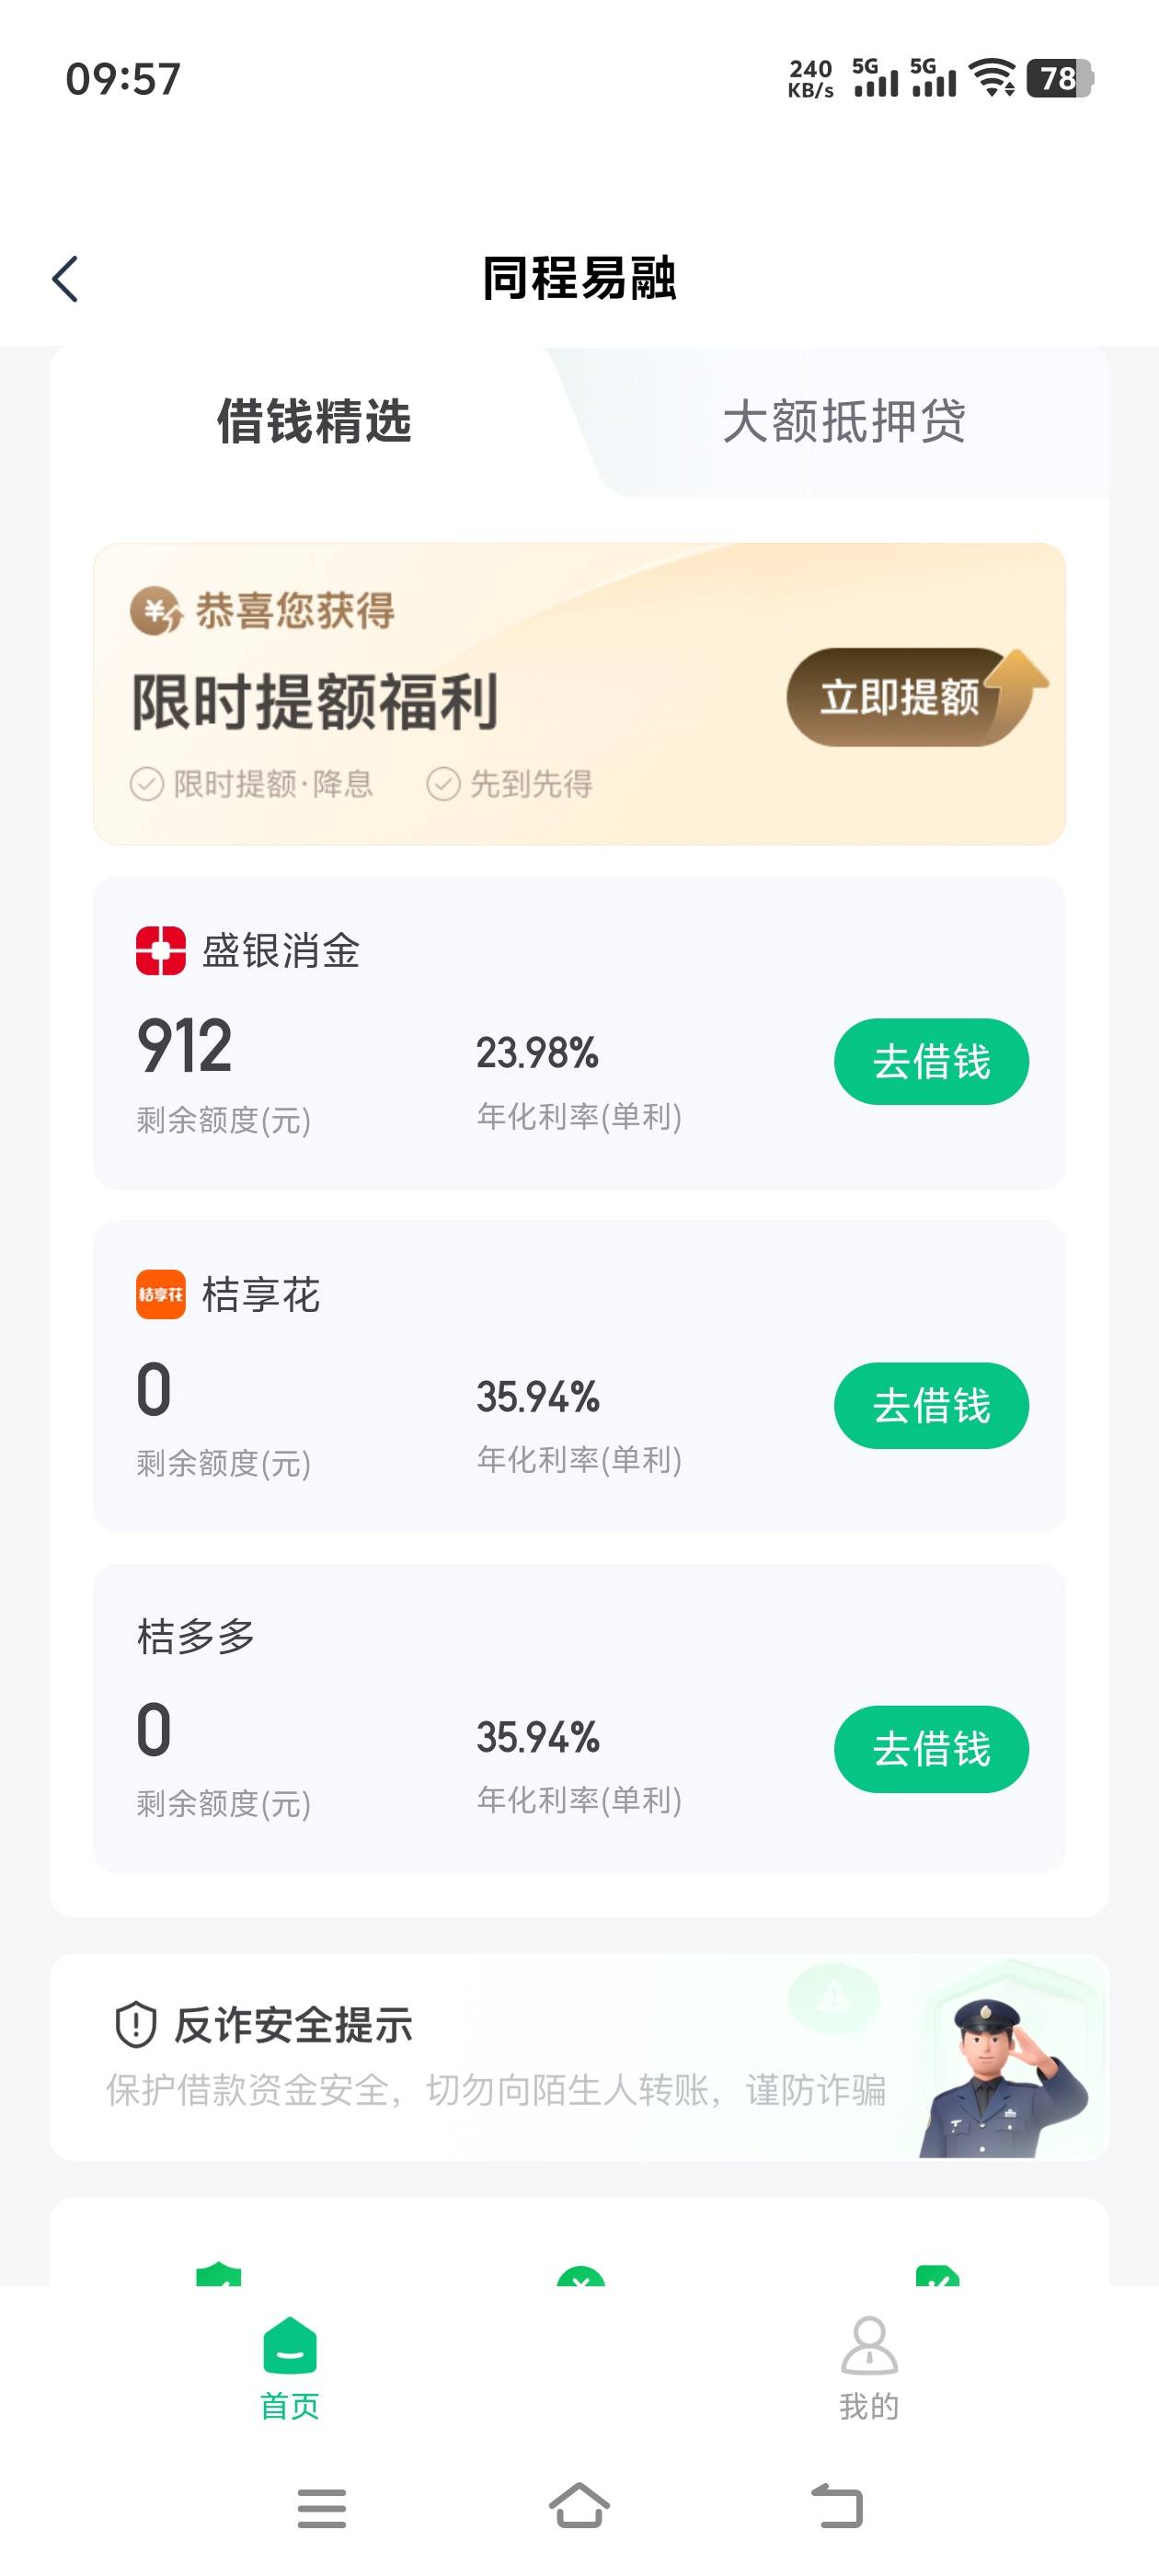Tap the Android home navigation icon

point(579,2507)
